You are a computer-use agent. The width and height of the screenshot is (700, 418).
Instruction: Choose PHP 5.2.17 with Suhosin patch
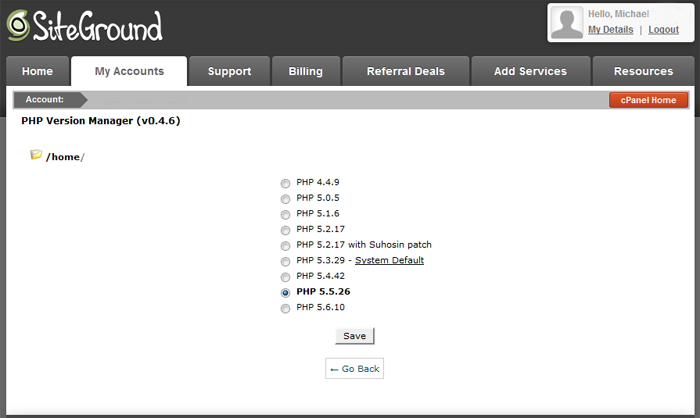[x=285, y=246]
